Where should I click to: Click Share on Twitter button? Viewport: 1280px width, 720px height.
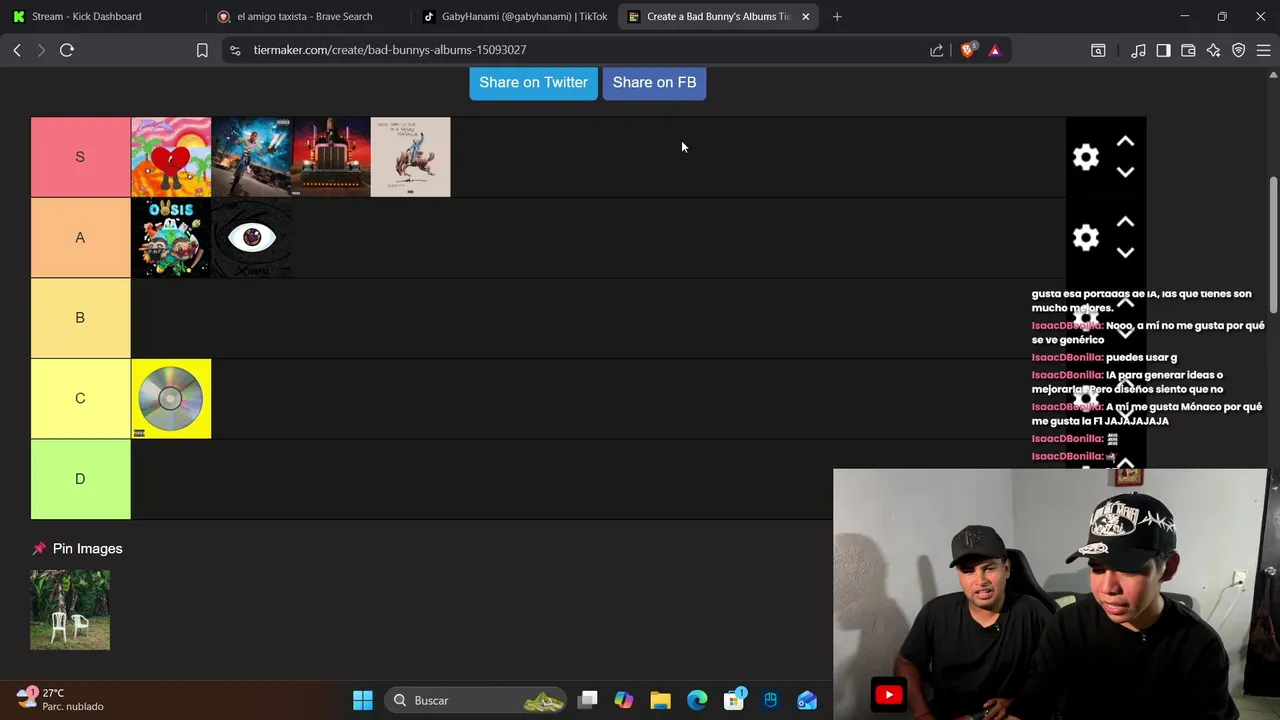click(533, 83)
